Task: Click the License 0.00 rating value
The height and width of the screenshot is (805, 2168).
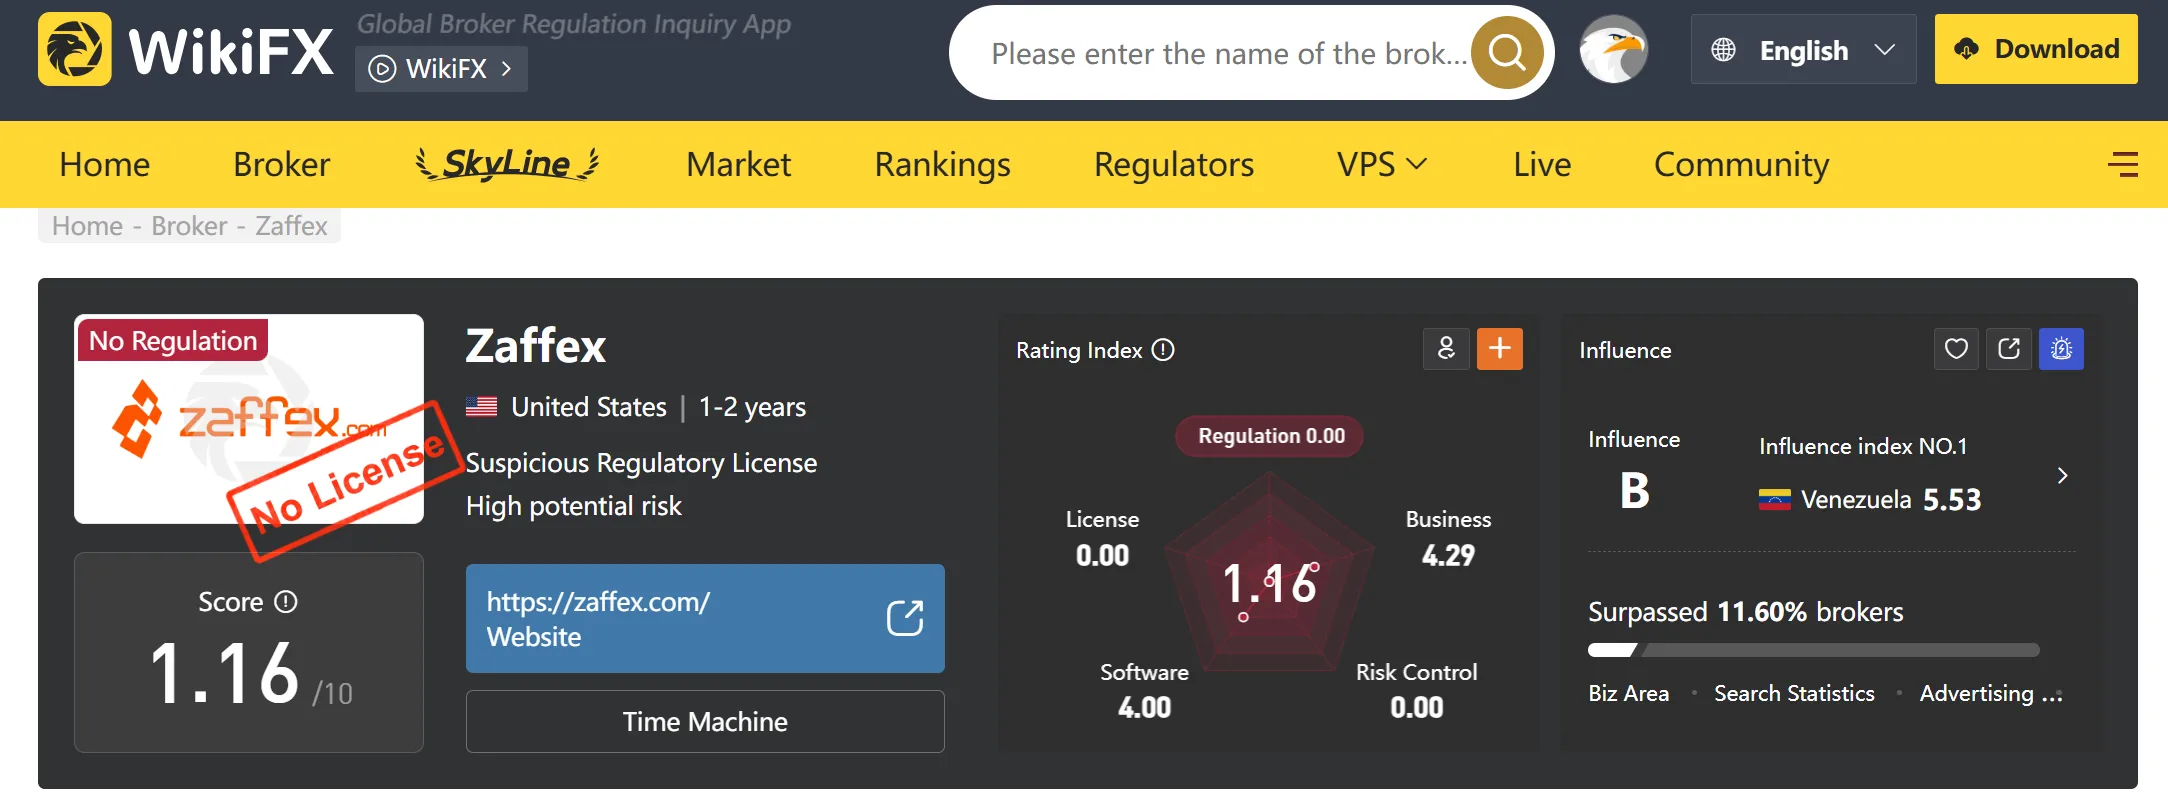Action: point(1102,556)
